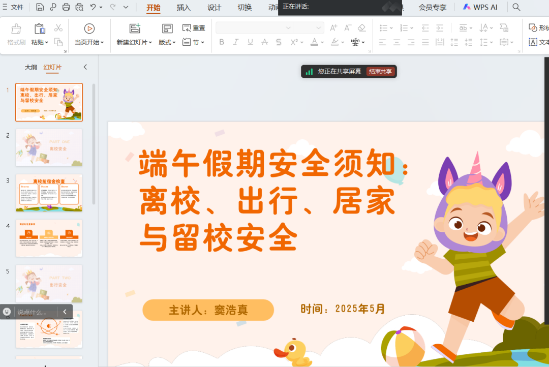Click the save icon in quick toolbar
549x367 pixels.
(x=40, y=7)
